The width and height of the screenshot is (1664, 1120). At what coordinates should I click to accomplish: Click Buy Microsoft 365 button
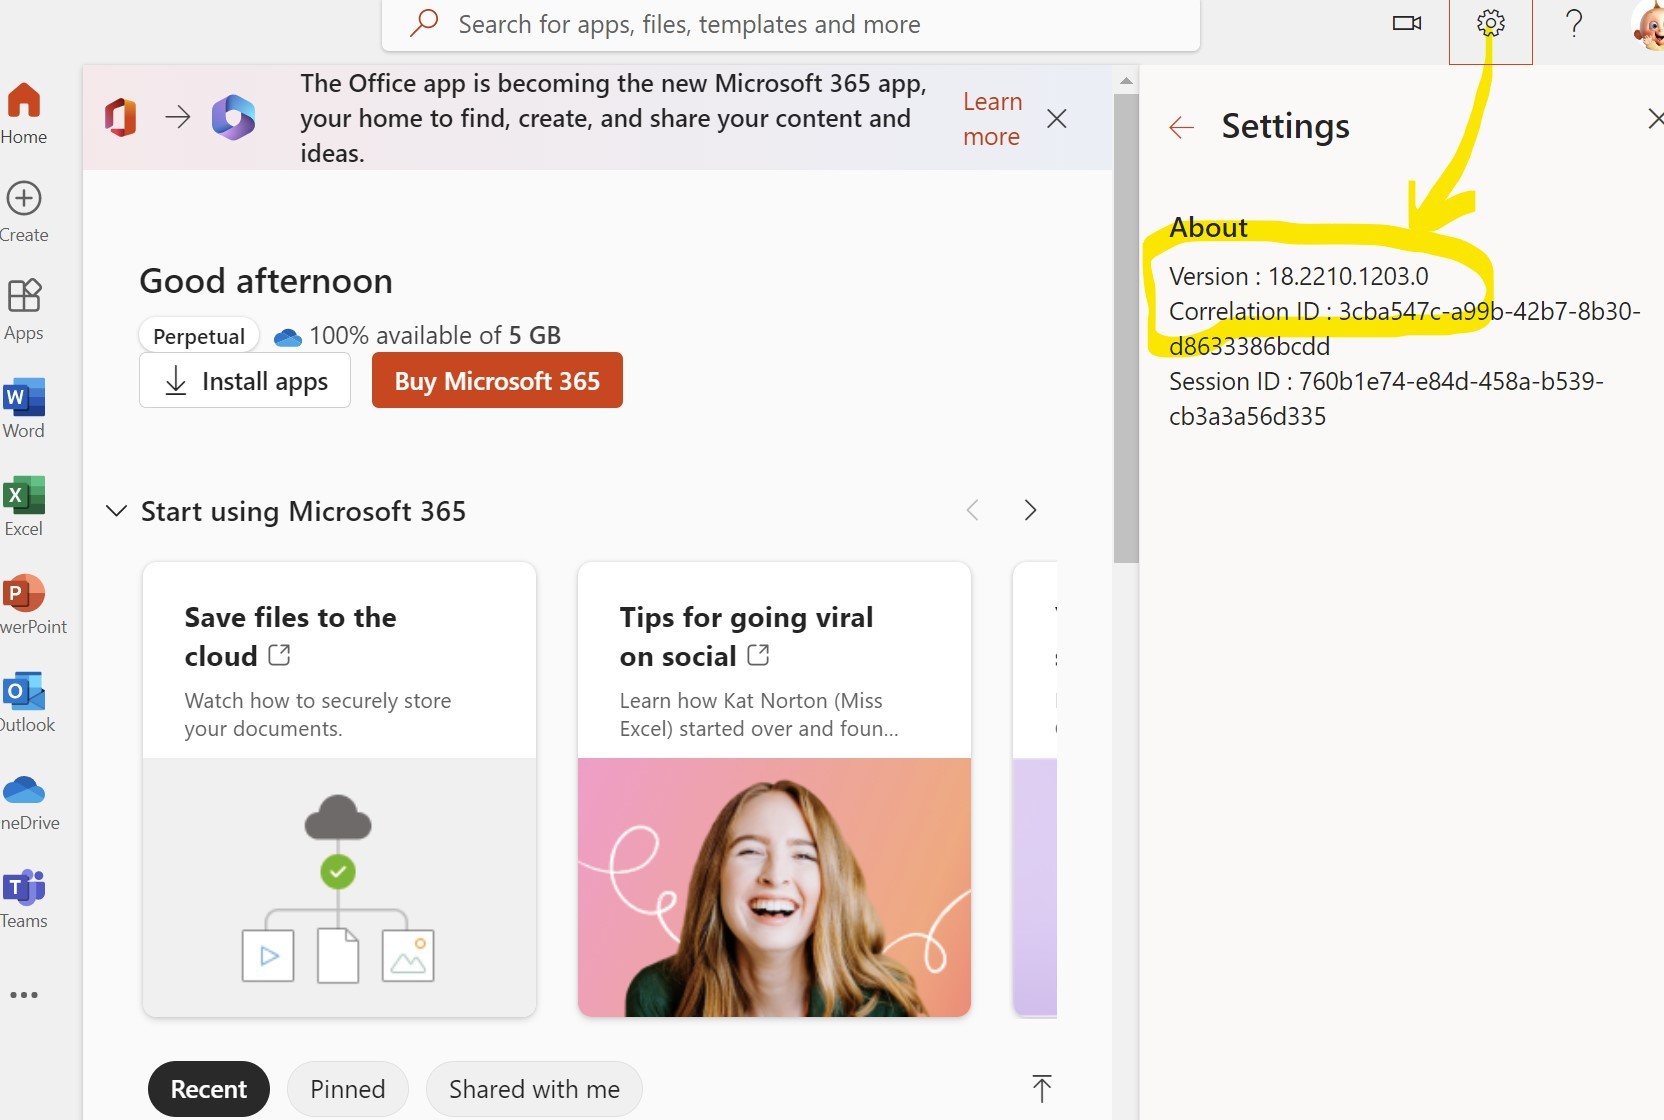click(x=497, y=380)
